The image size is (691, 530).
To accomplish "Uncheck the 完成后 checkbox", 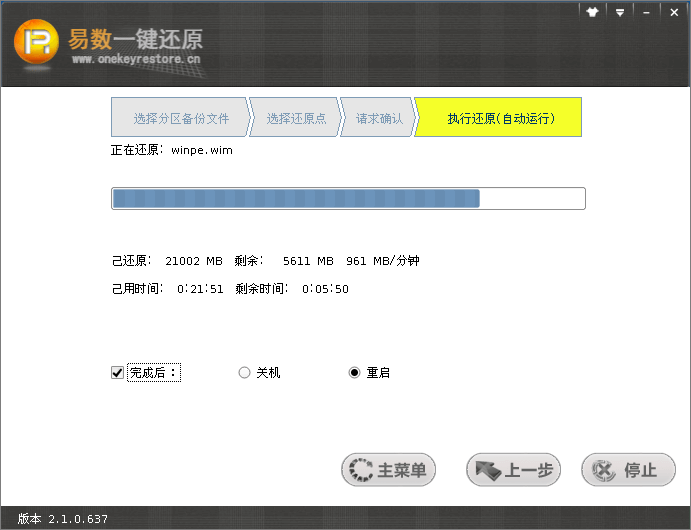I will pyautogui.click(x=118, y=373).
